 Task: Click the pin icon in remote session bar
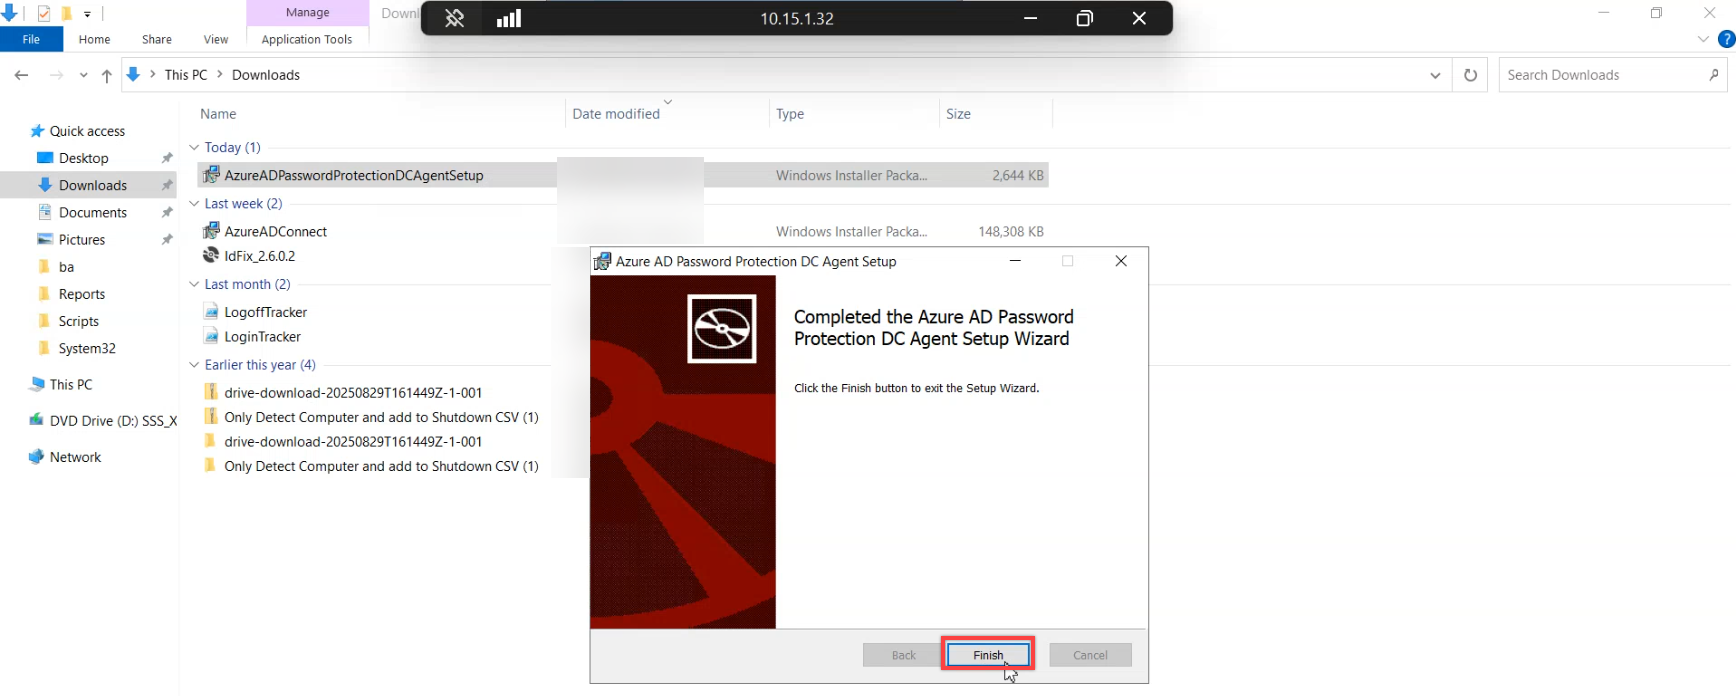click(454, 18)
